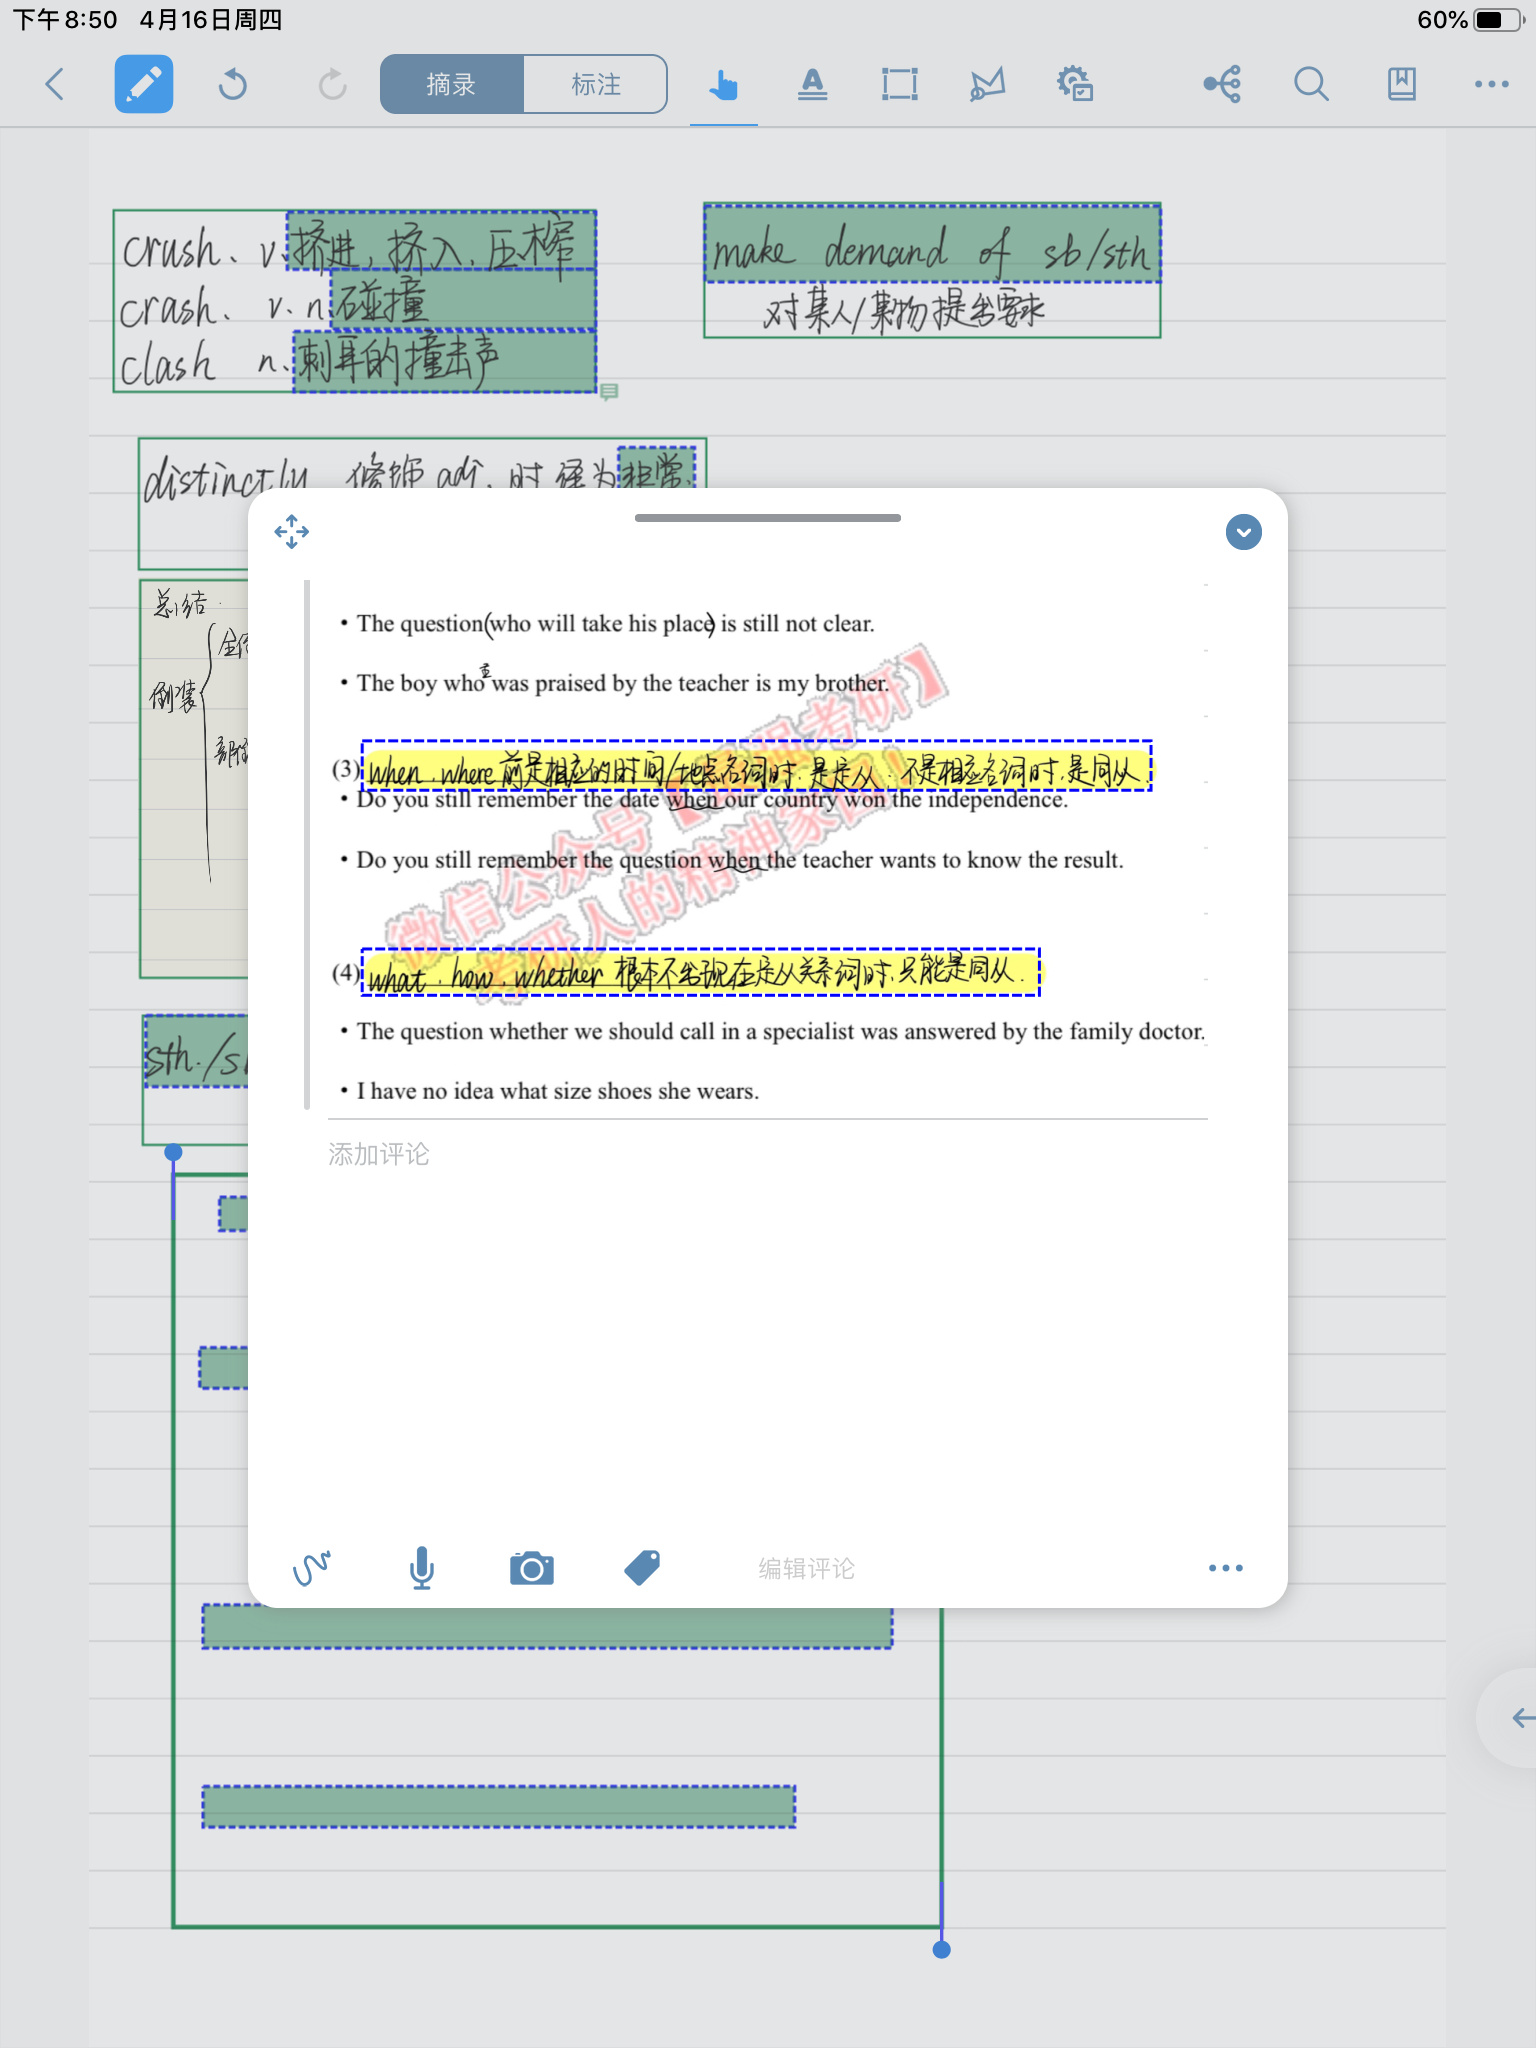Undo the last action
This screenshot has height=2048, width=1536.
pyautogui.click(x=232, y=85)
